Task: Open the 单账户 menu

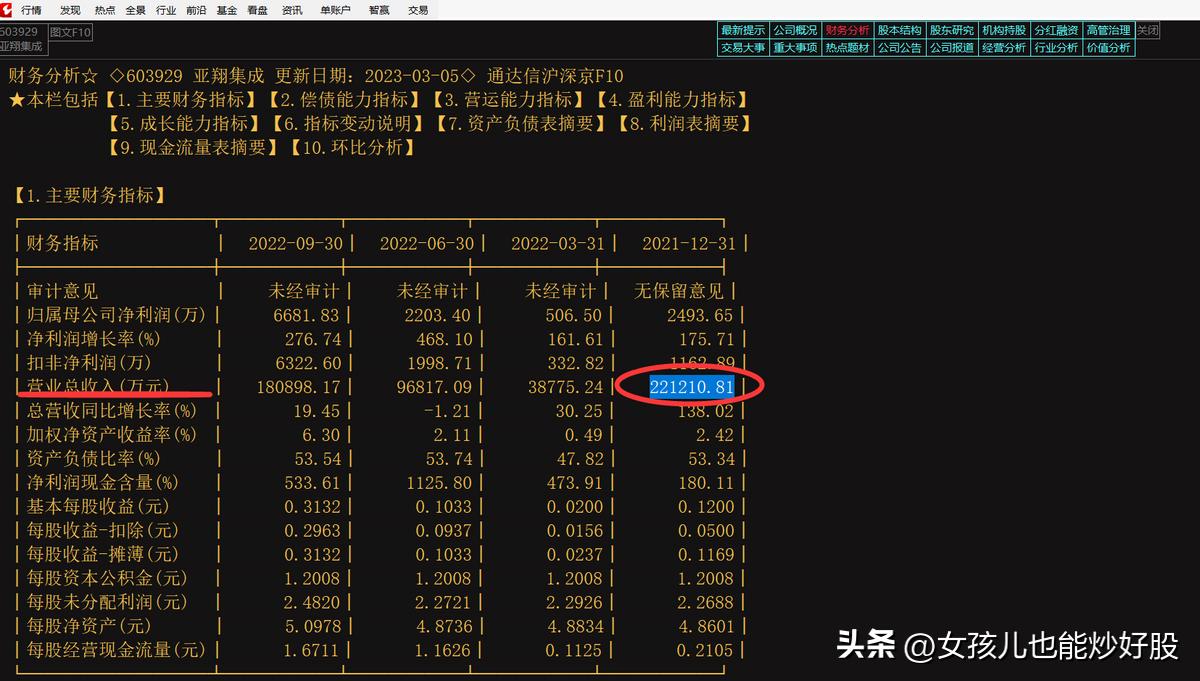Action: (336, 10)
